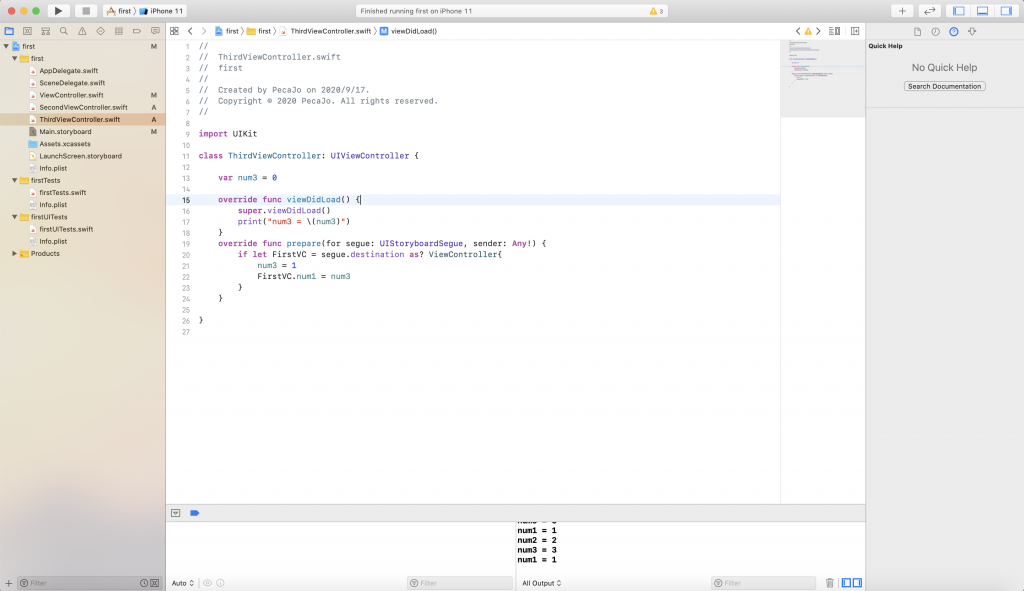
Task: Click the code minimap
Action: click(822, 78)
